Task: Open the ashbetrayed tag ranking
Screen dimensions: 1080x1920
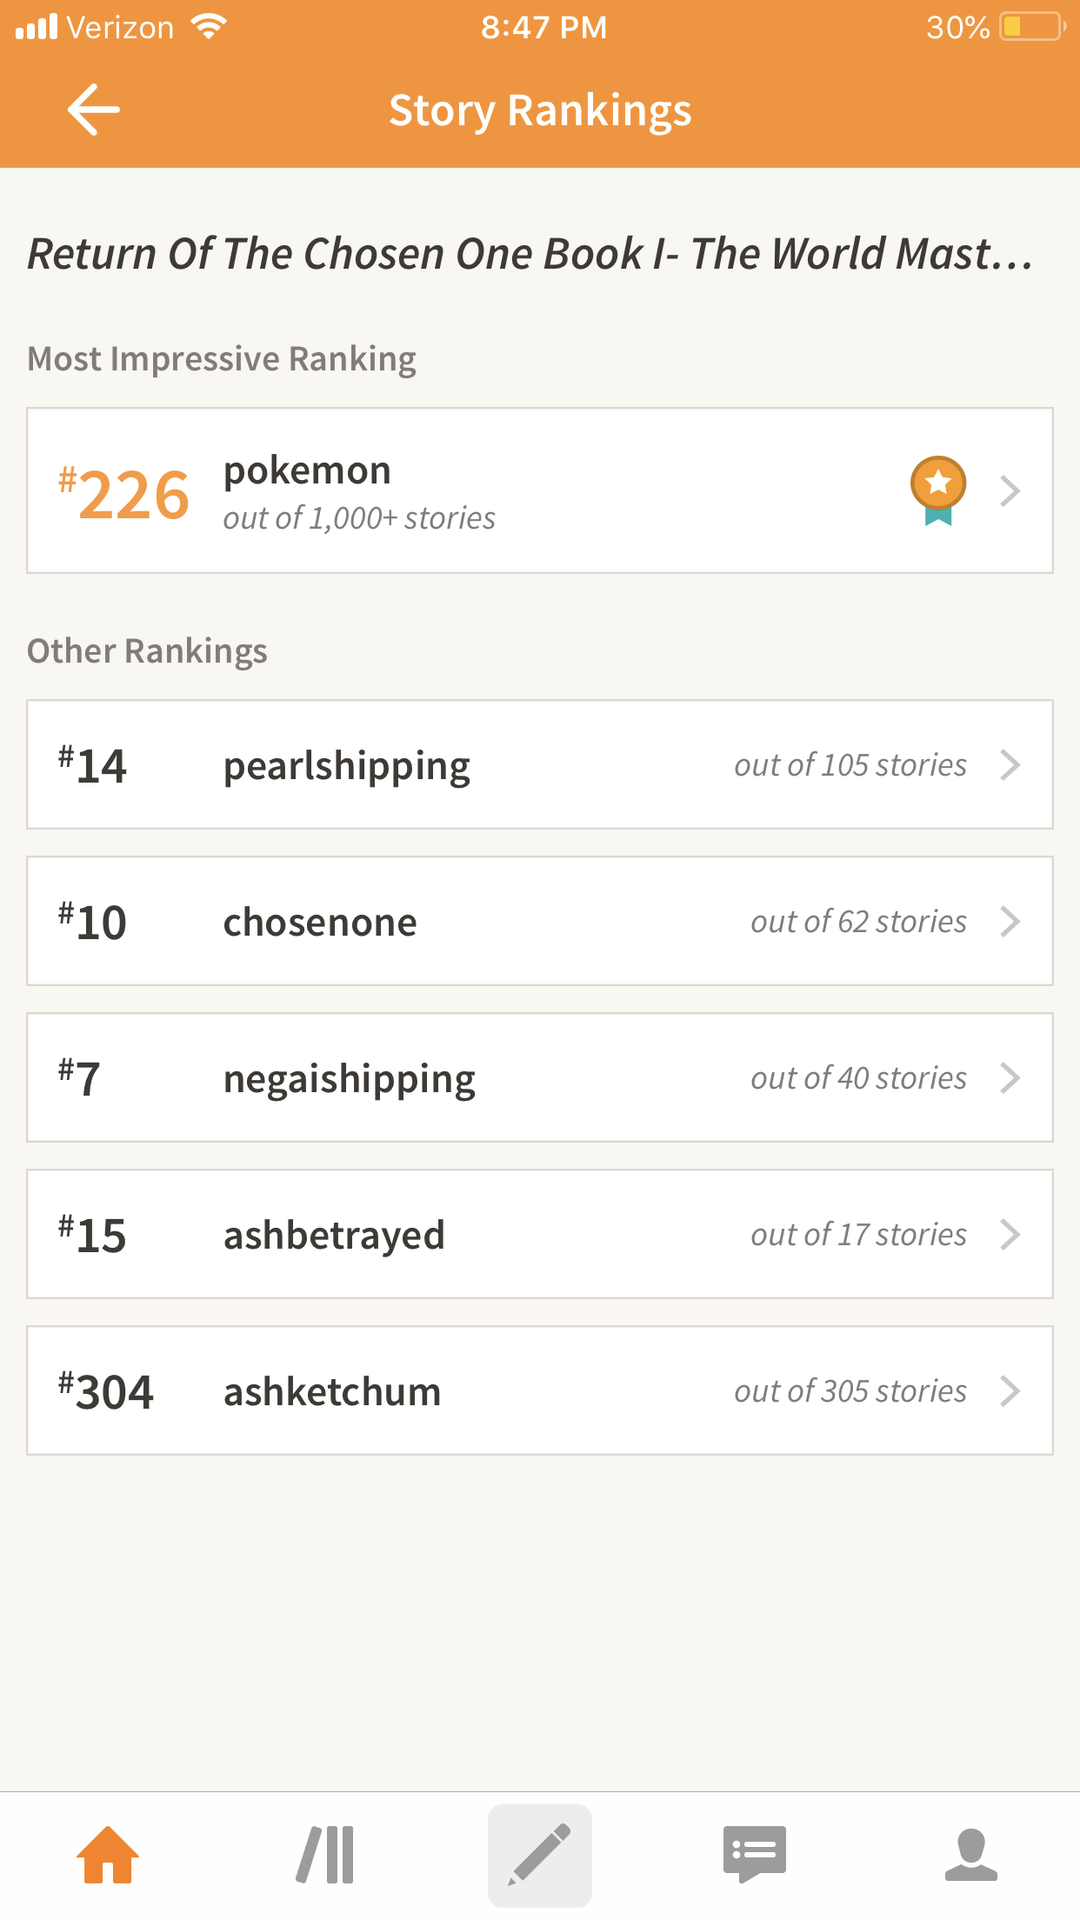Action: click(x=540, y=1234)
